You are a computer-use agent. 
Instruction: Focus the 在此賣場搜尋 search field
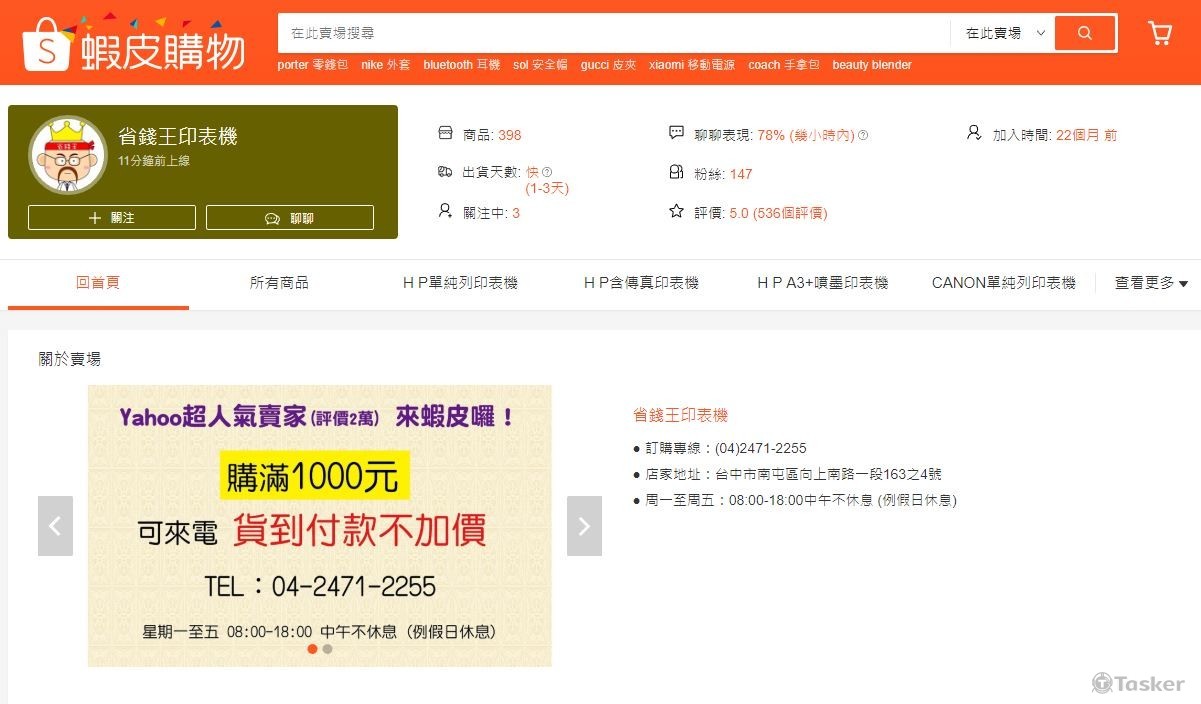pos(612,33)
